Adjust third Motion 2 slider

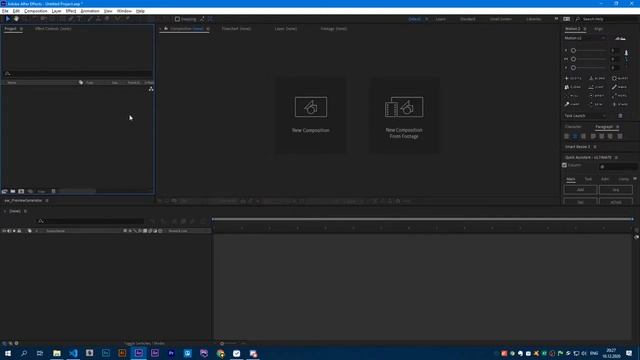pyautogui.click(x=573, y=68)
